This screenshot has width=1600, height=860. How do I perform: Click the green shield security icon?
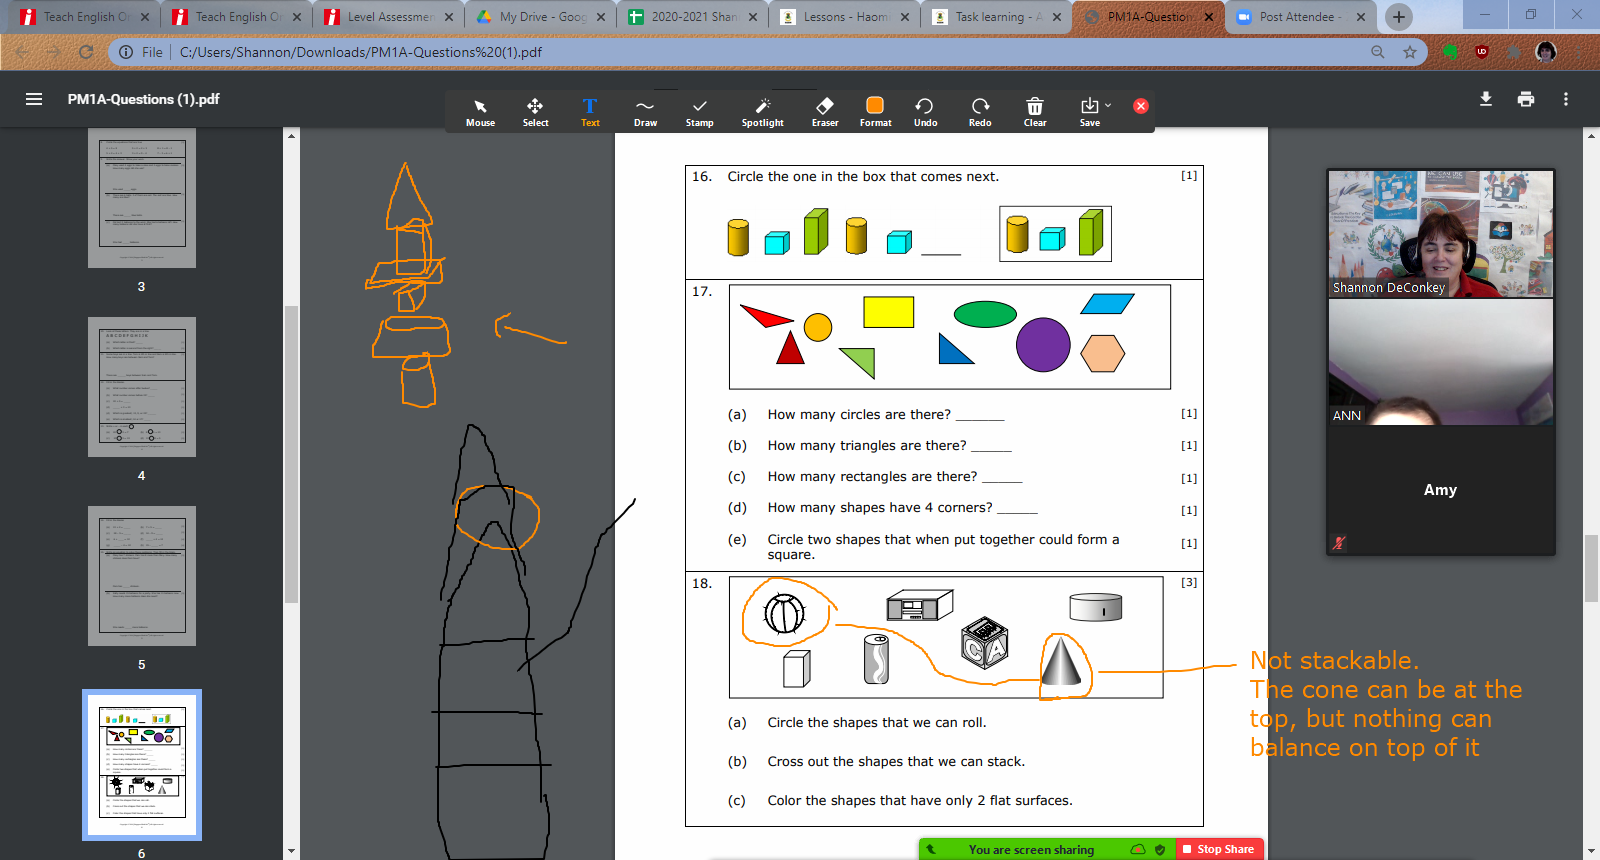coord(1160,850)
